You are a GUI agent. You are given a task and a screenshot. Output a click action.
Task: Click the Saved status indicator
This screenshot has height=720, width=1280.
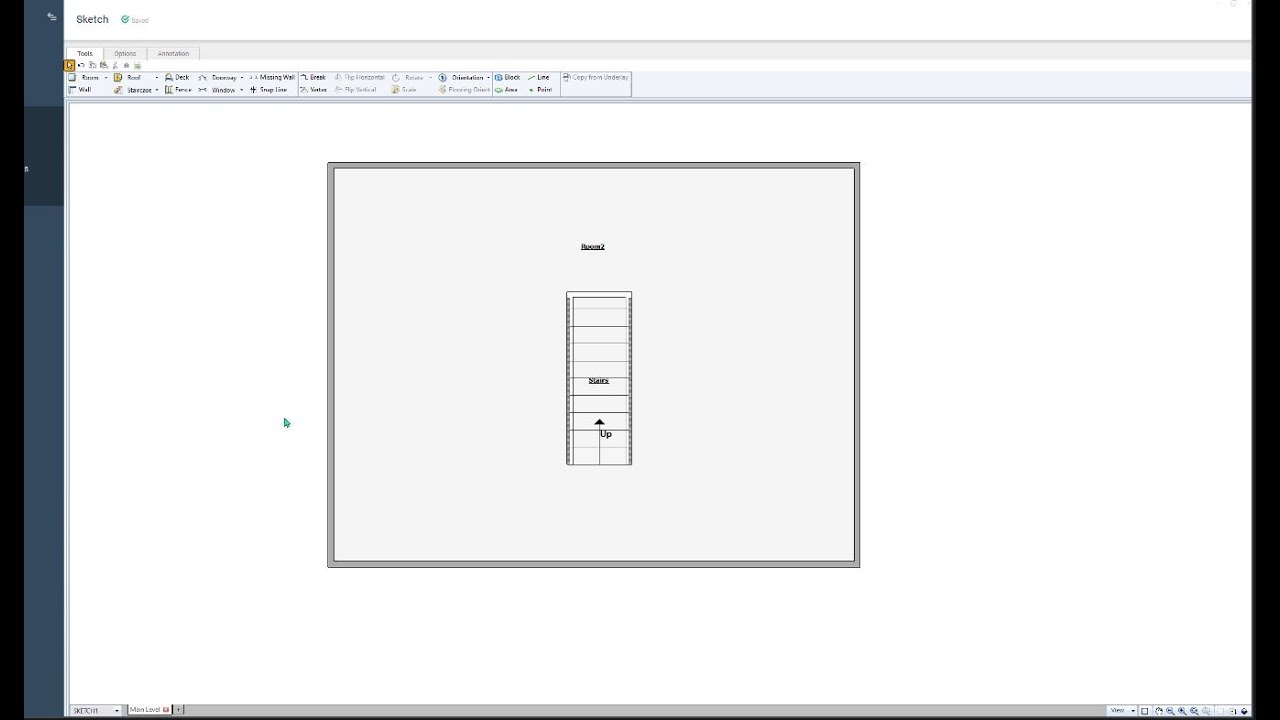click(x=135, y=20)
